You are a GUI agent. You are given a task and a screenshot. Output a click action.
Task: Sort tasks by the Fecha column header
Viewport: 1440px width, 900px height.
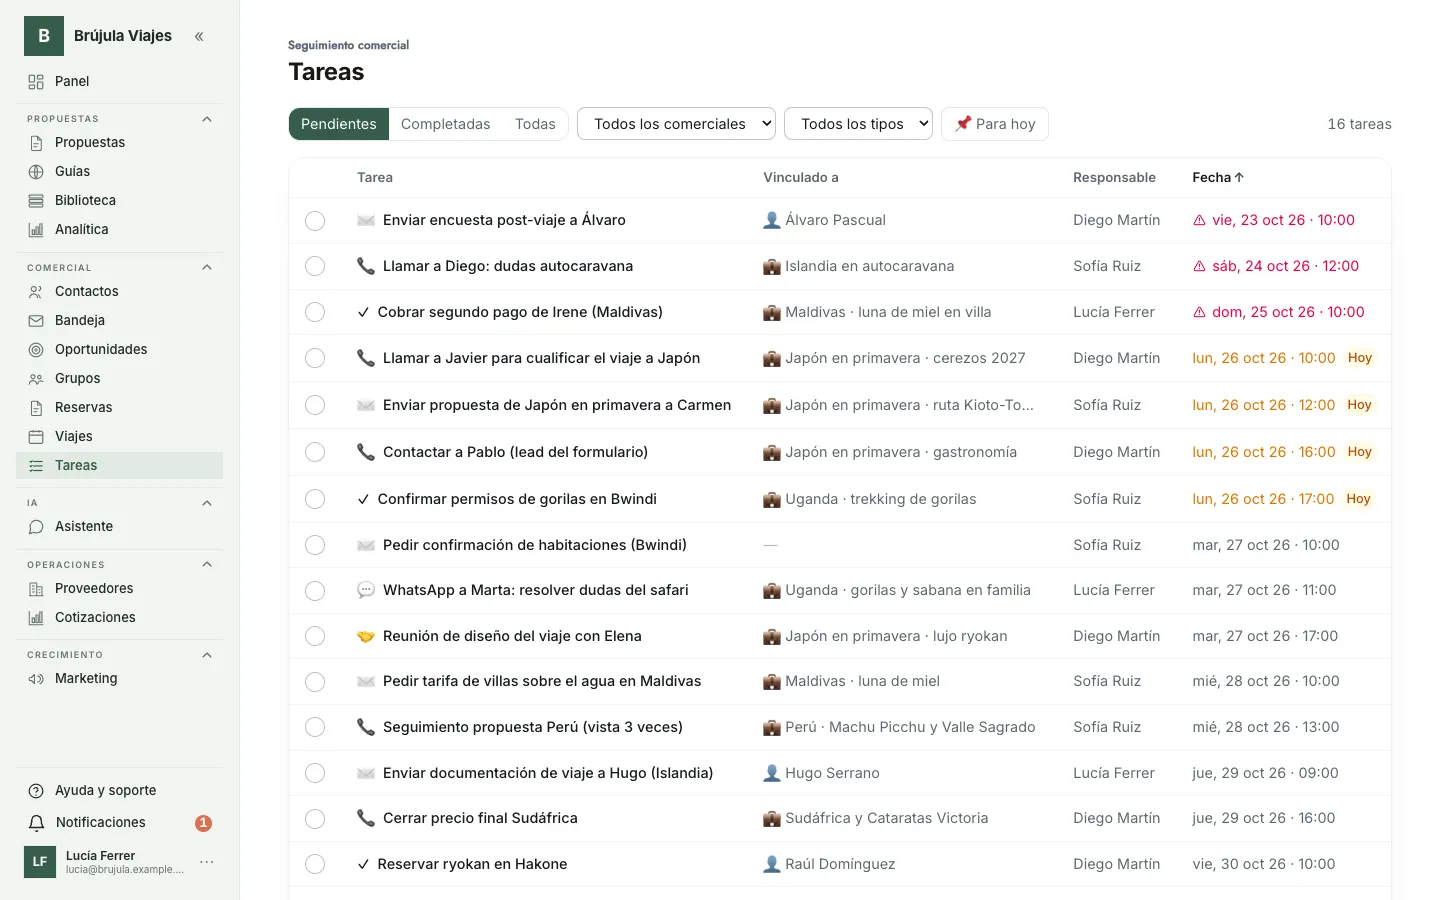pyautogui.click(x=1218, y=177)
